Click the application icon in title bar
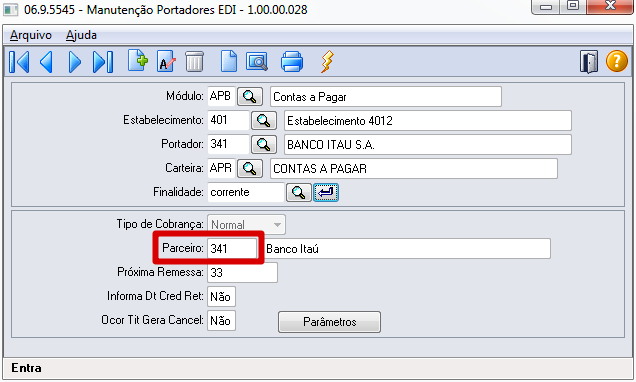This screenshot has height=382, width=636. pos(11,10)
